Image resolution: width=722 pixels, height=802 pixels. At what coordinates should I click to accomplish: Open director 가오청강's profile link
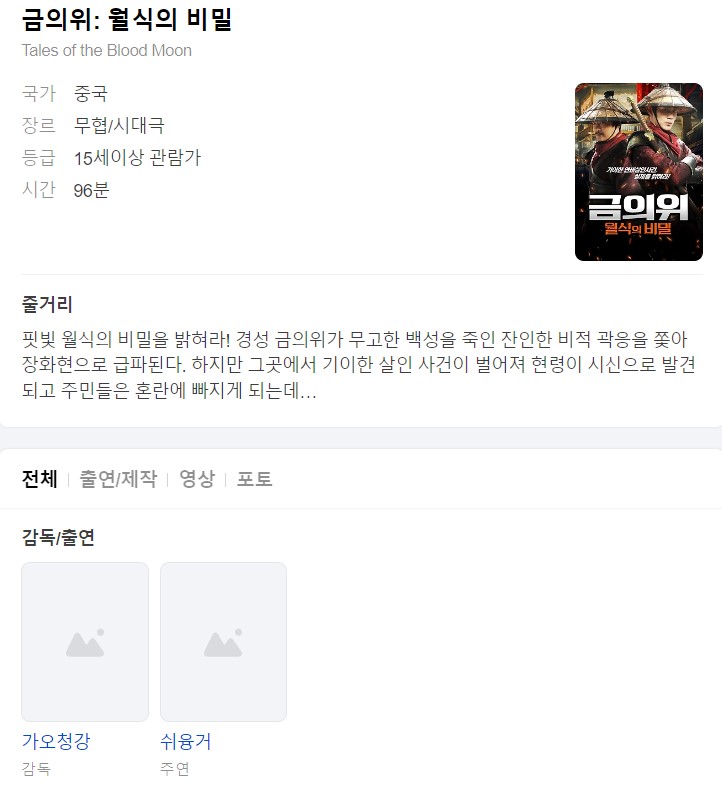point(56,741)
